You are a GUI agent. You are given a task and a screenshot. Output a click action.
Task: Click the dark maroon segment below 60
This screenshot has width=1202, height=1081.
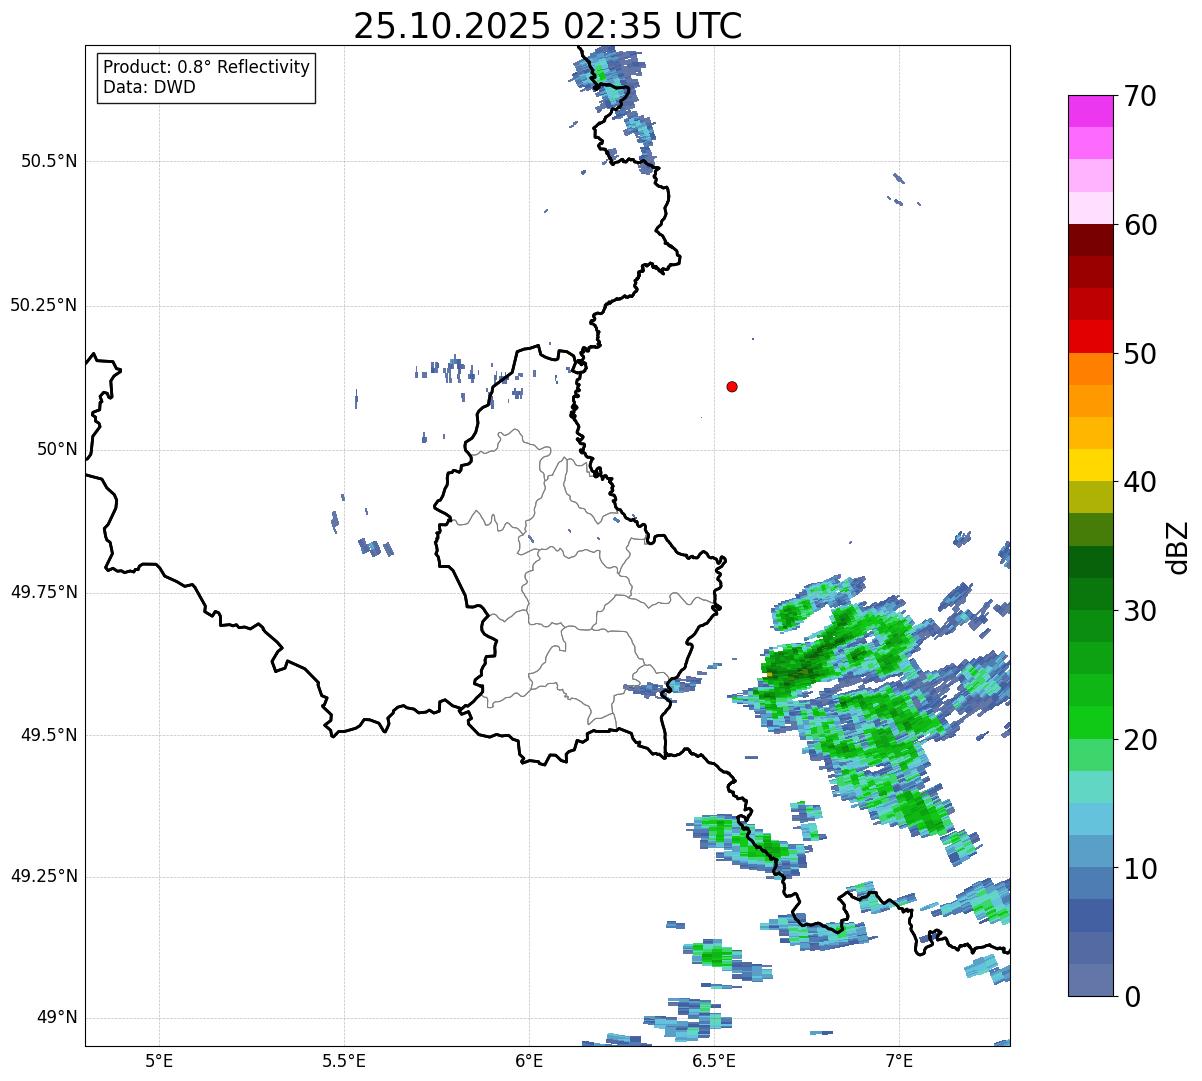coord(1090,240)
